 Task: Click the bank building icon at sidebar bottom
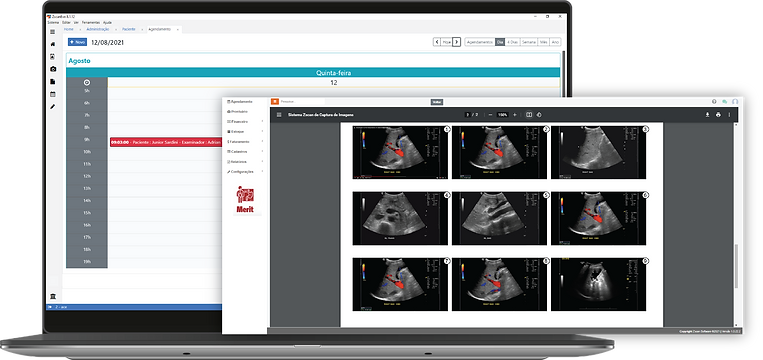tap(53, 296)
